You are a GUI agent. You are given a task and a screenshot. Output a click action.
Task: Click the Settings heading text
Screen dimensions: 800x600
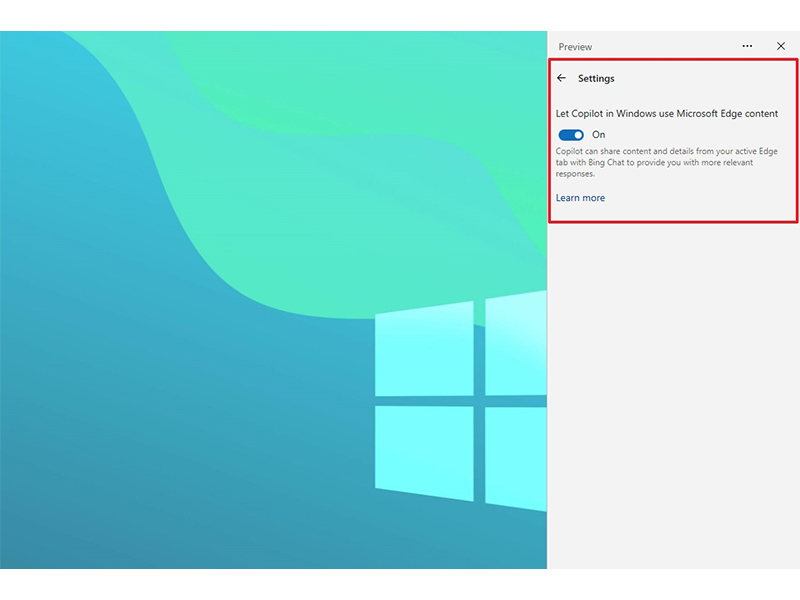[596, 79]
